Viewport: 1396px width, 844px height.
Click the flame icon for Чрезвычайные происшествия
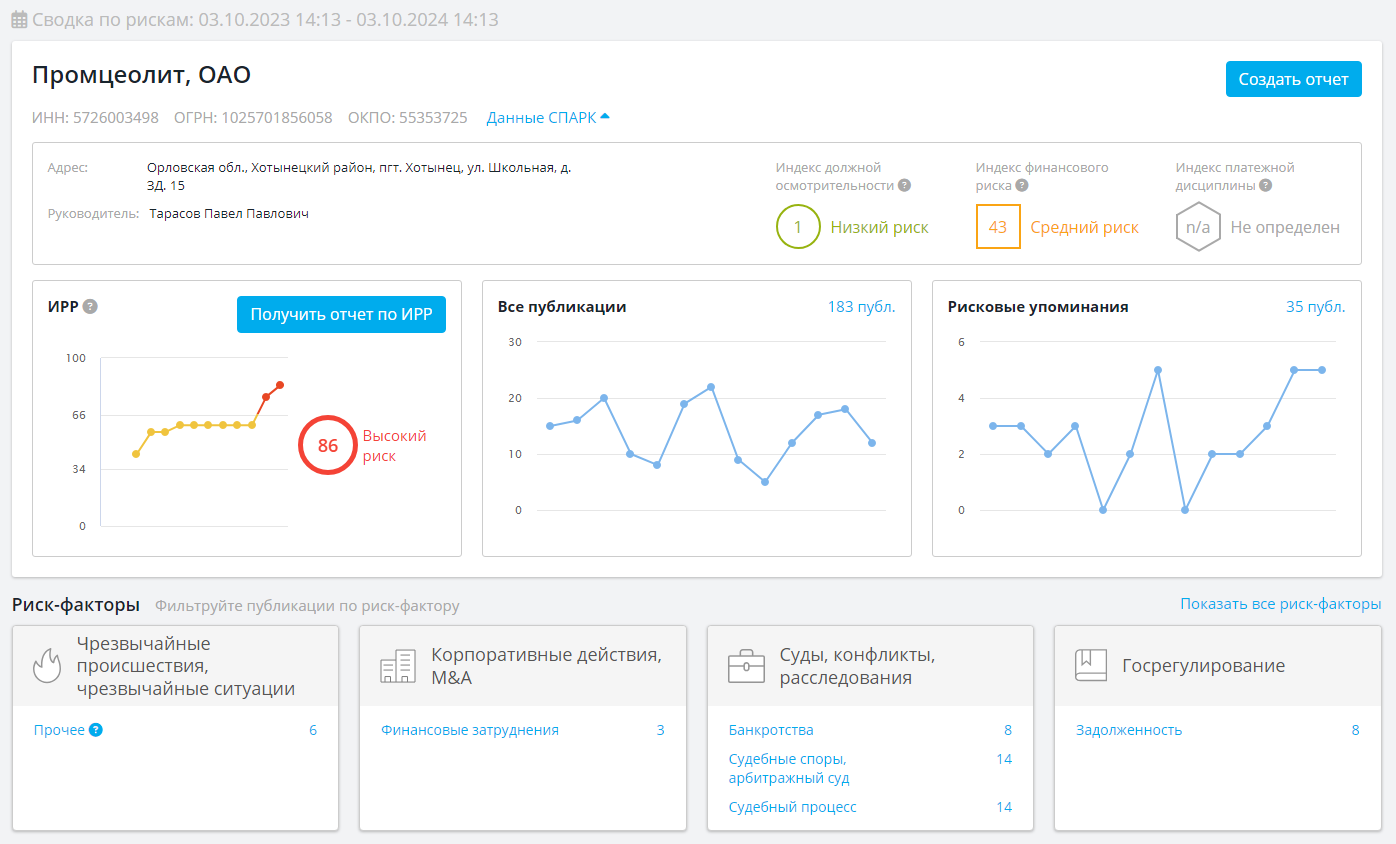pos(47,666)
